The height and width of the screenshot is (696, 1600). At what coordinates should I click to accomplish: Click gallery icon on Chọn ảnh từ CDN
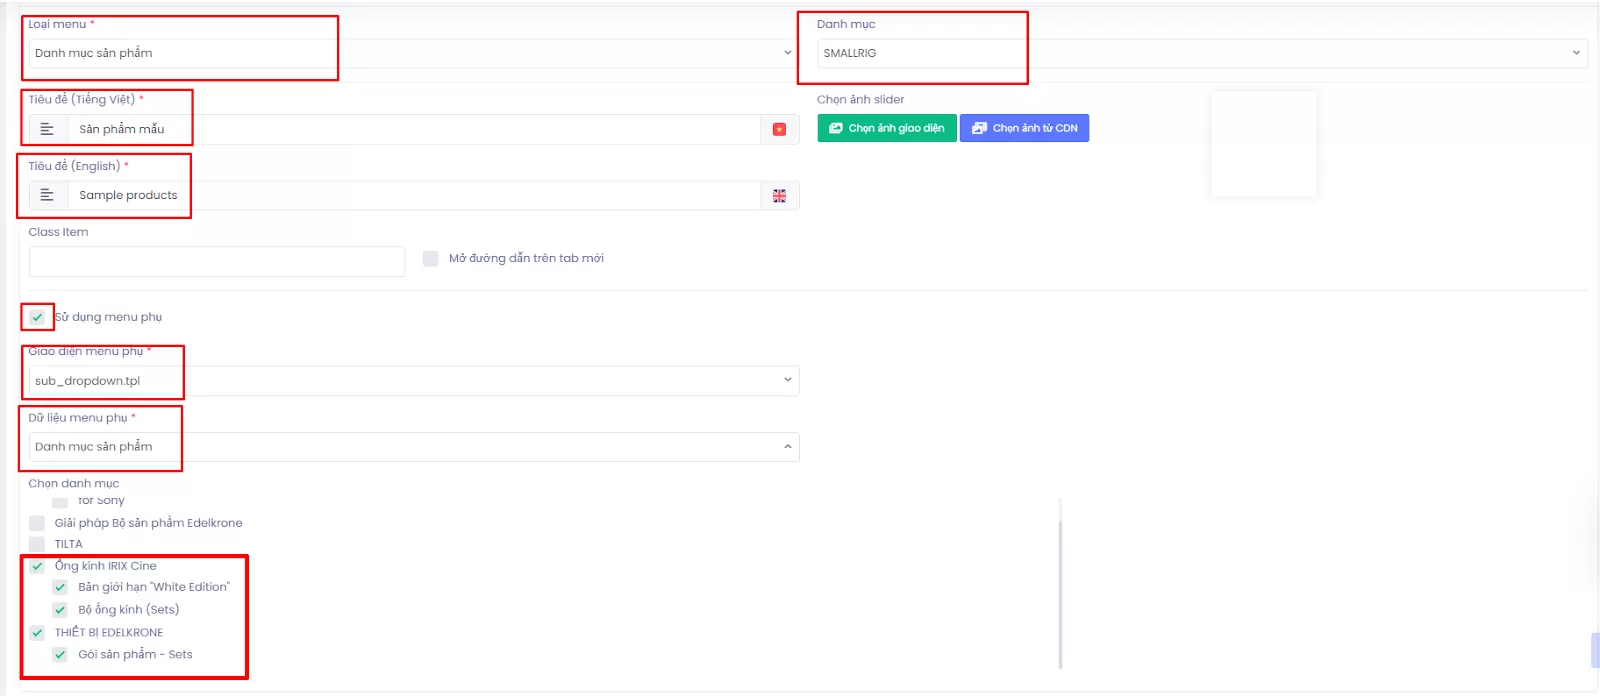click(979, 128)
